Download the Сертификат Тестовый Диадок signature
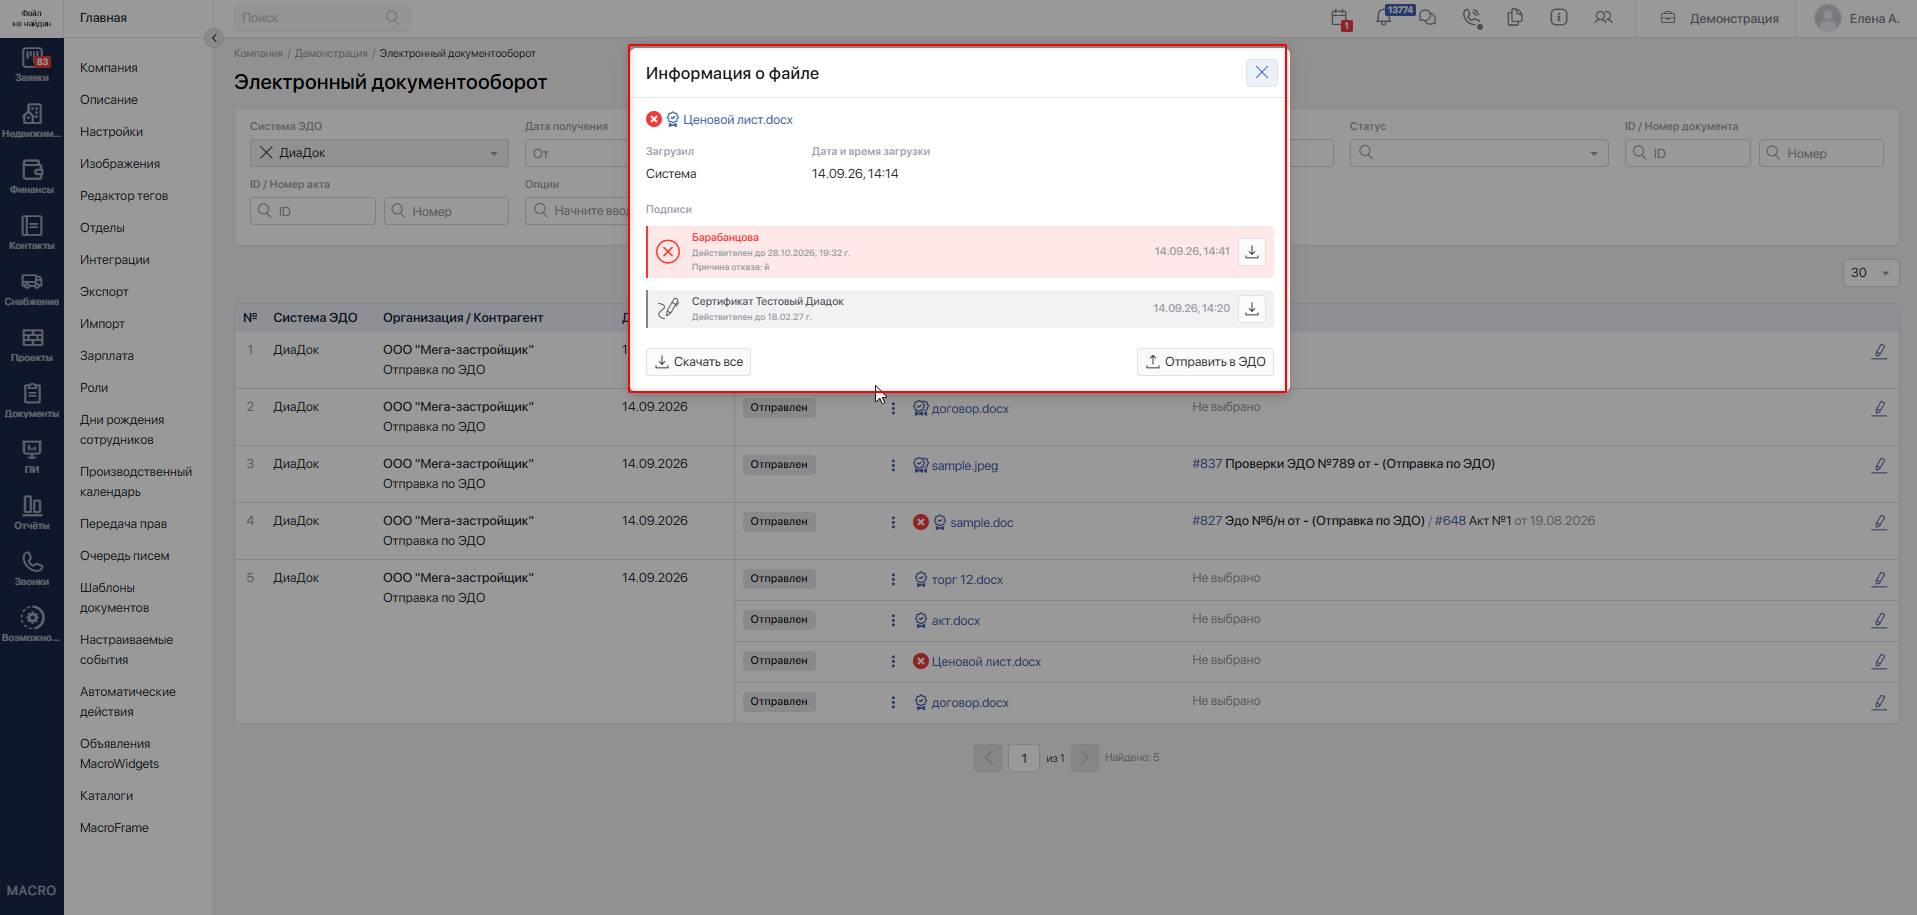The width and height of the screenshot is (1917, 915). point(1251,309)
